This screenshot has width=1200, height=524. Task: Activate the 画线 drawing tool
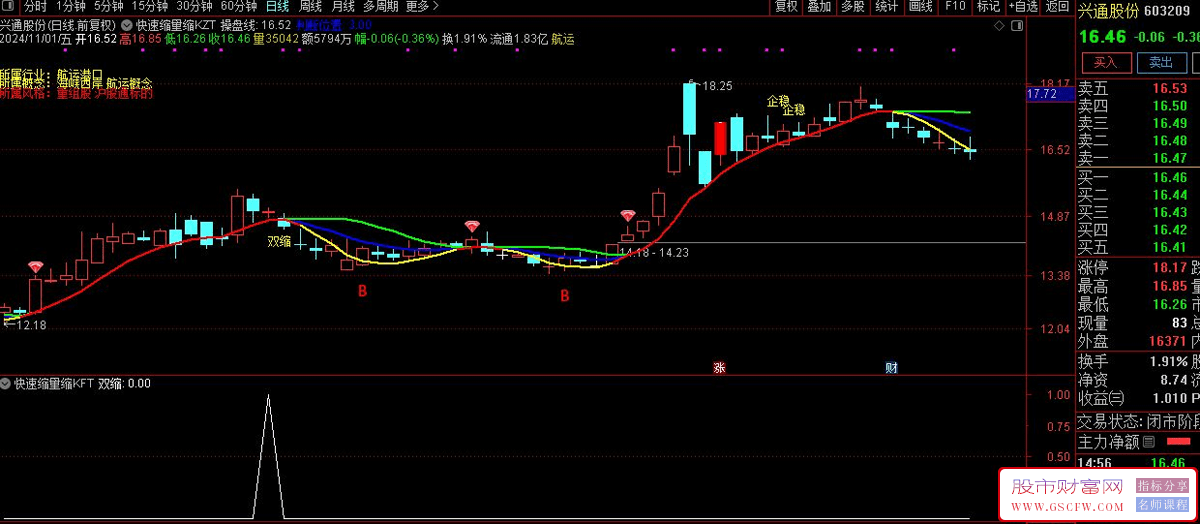(920, 6)
